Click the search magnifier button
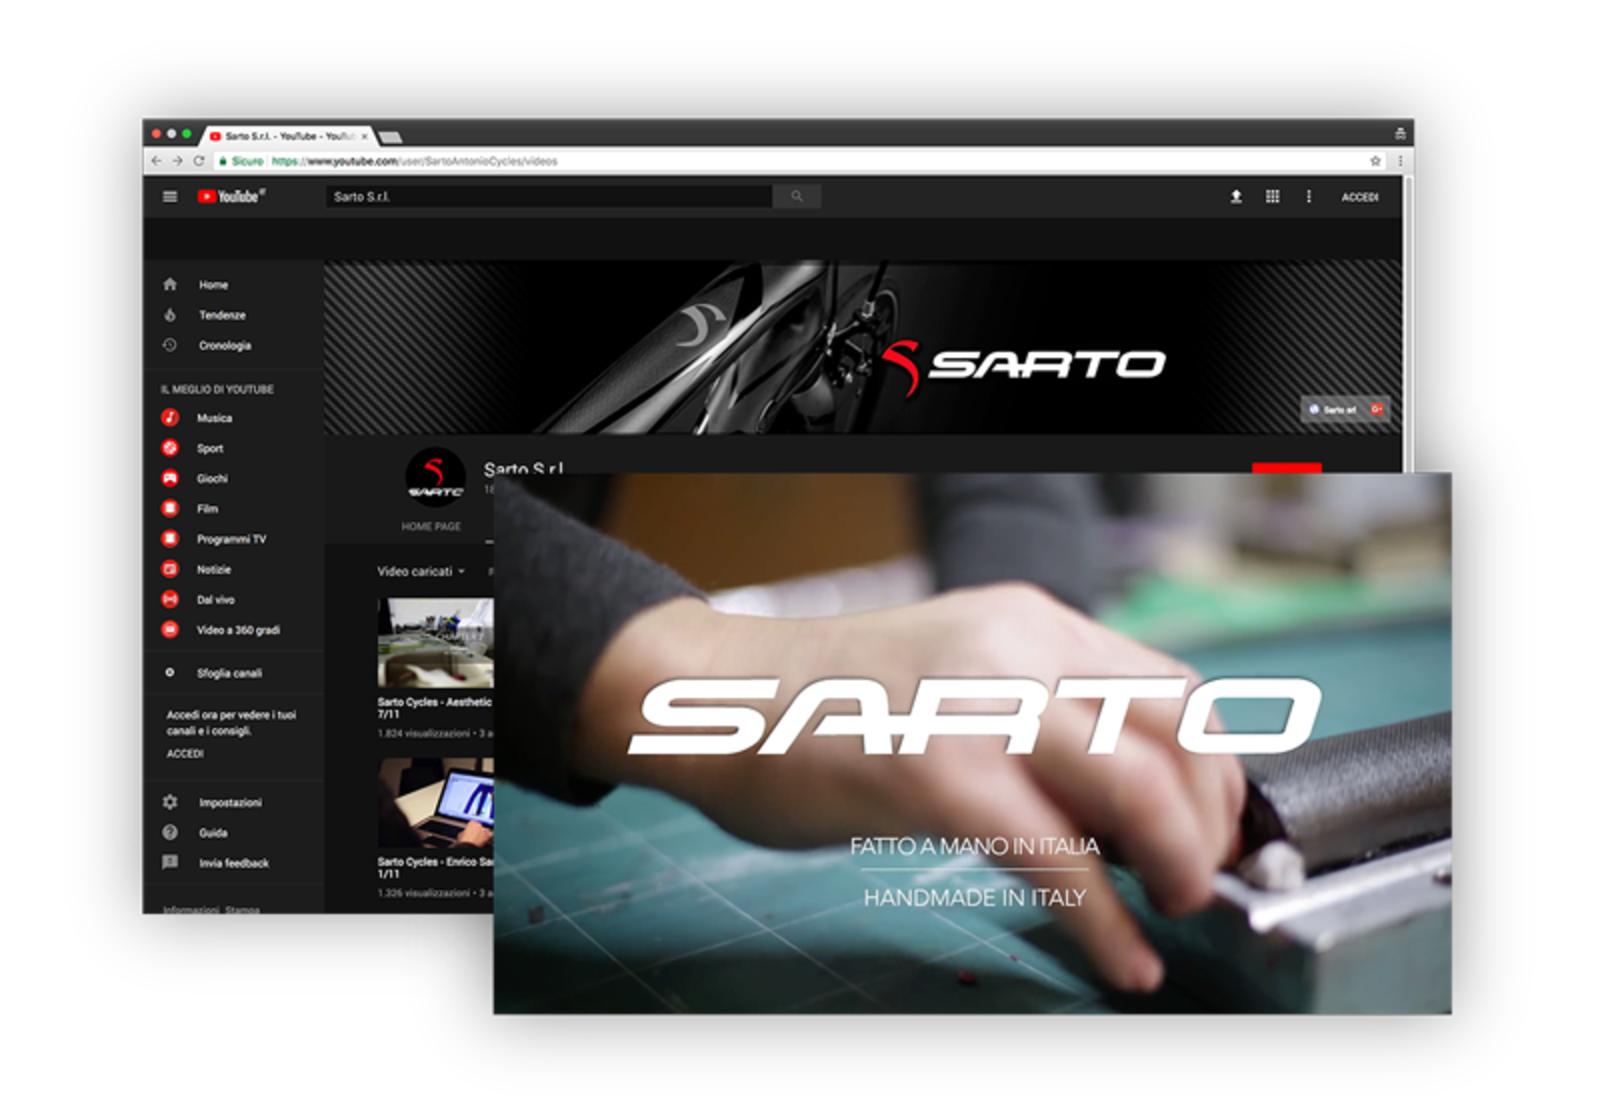 (797, 197)
